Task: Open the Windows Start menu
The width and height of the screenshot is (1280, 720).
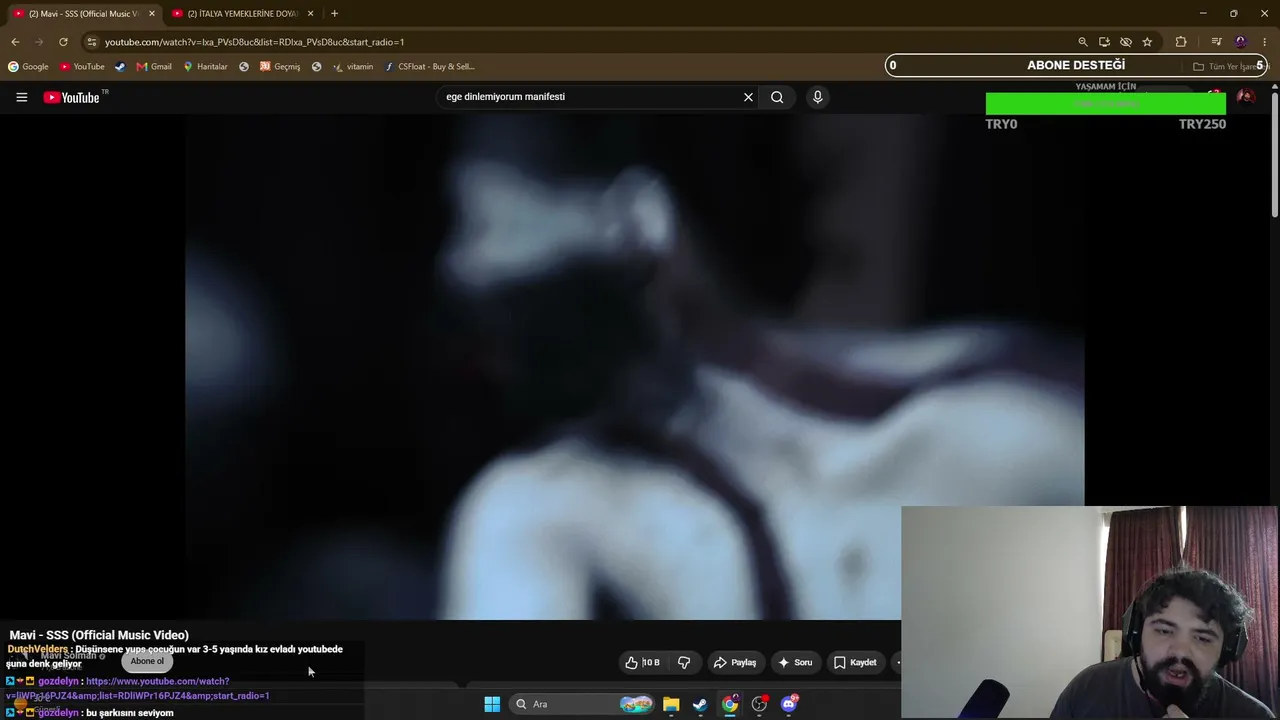Action: click(x=492, y=704)
